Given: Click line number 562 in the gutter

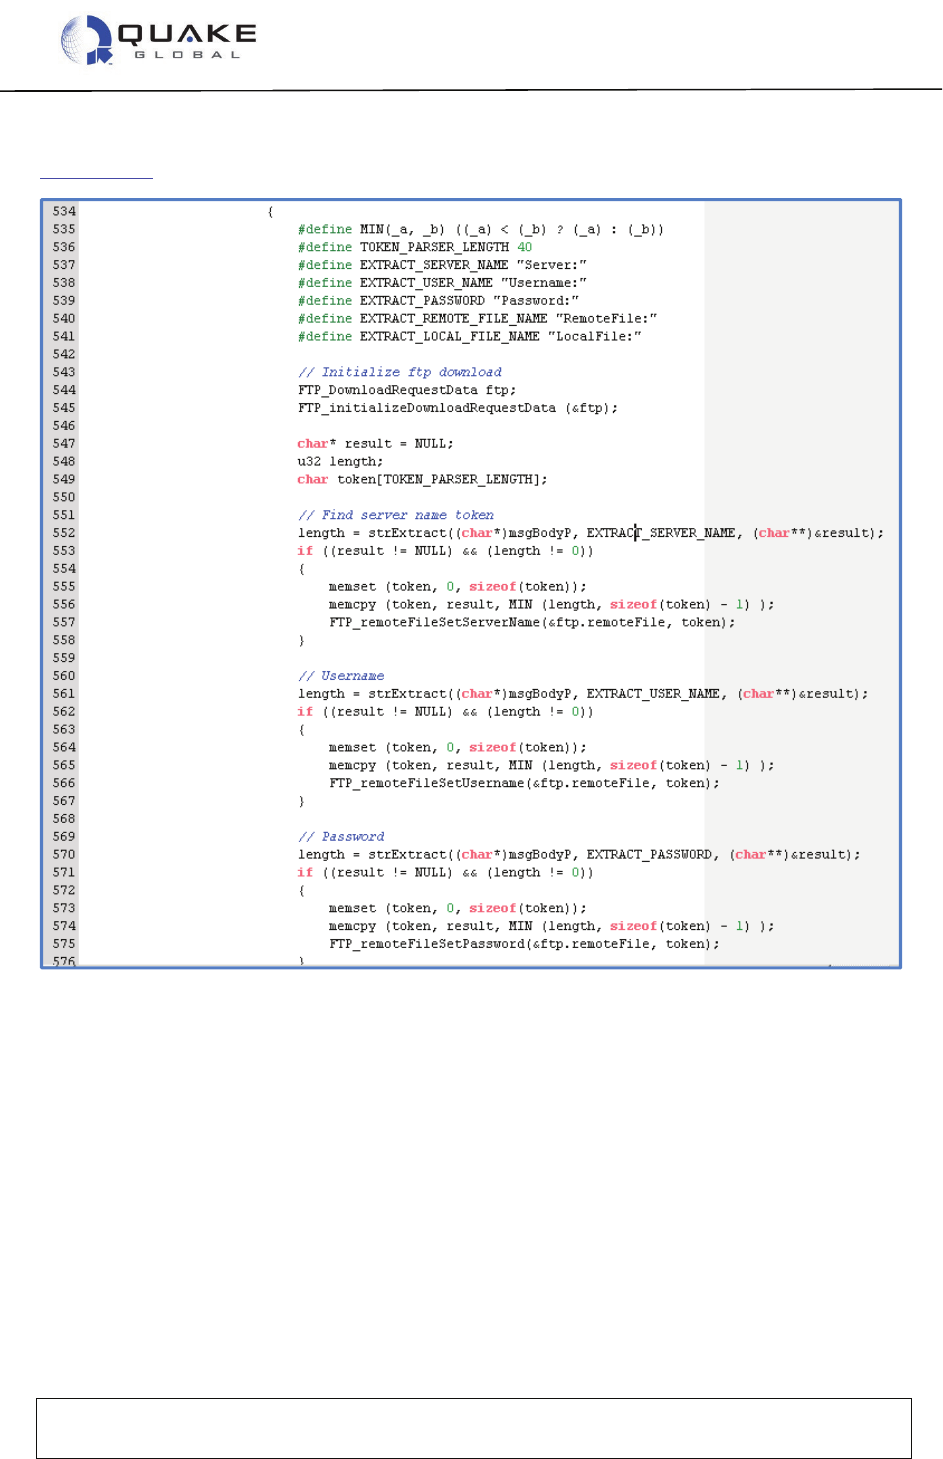Looking at the screenshot, I should tap(64, 712).
